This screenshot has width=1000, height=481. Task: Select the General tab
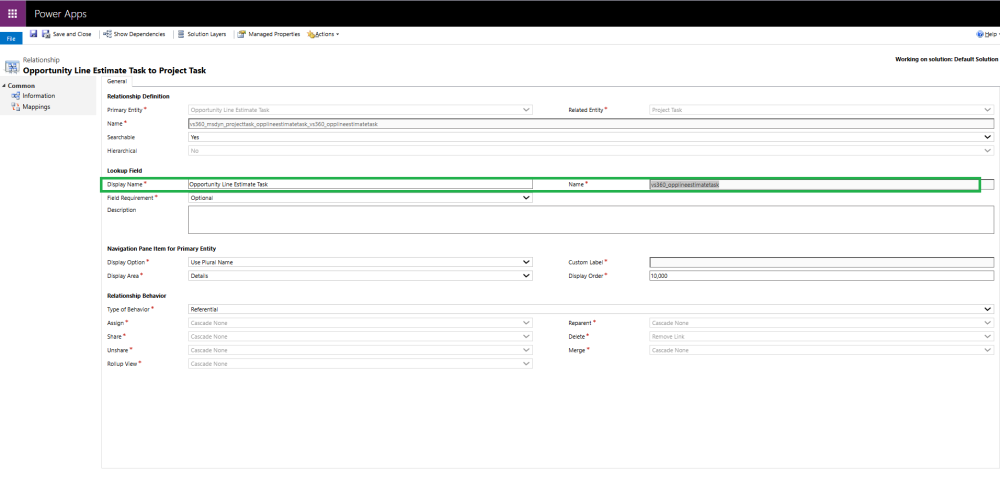pyautogui.click(x=117, y=81)
